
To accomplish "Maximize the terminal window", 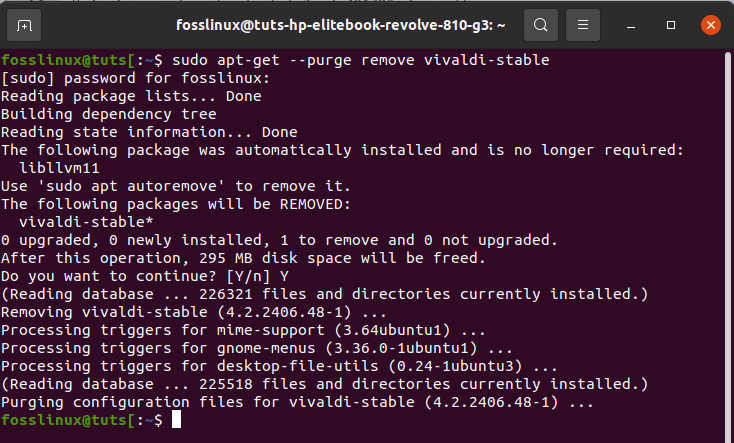I will coord(670,23).
